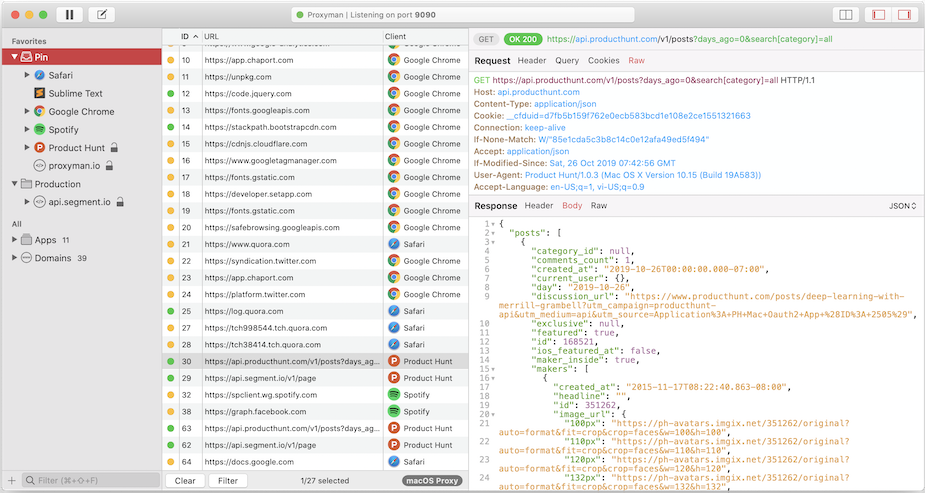Click lock icon beside Product Hunt
The height and width of the screenshot is (493, 925).
[114, 147]
